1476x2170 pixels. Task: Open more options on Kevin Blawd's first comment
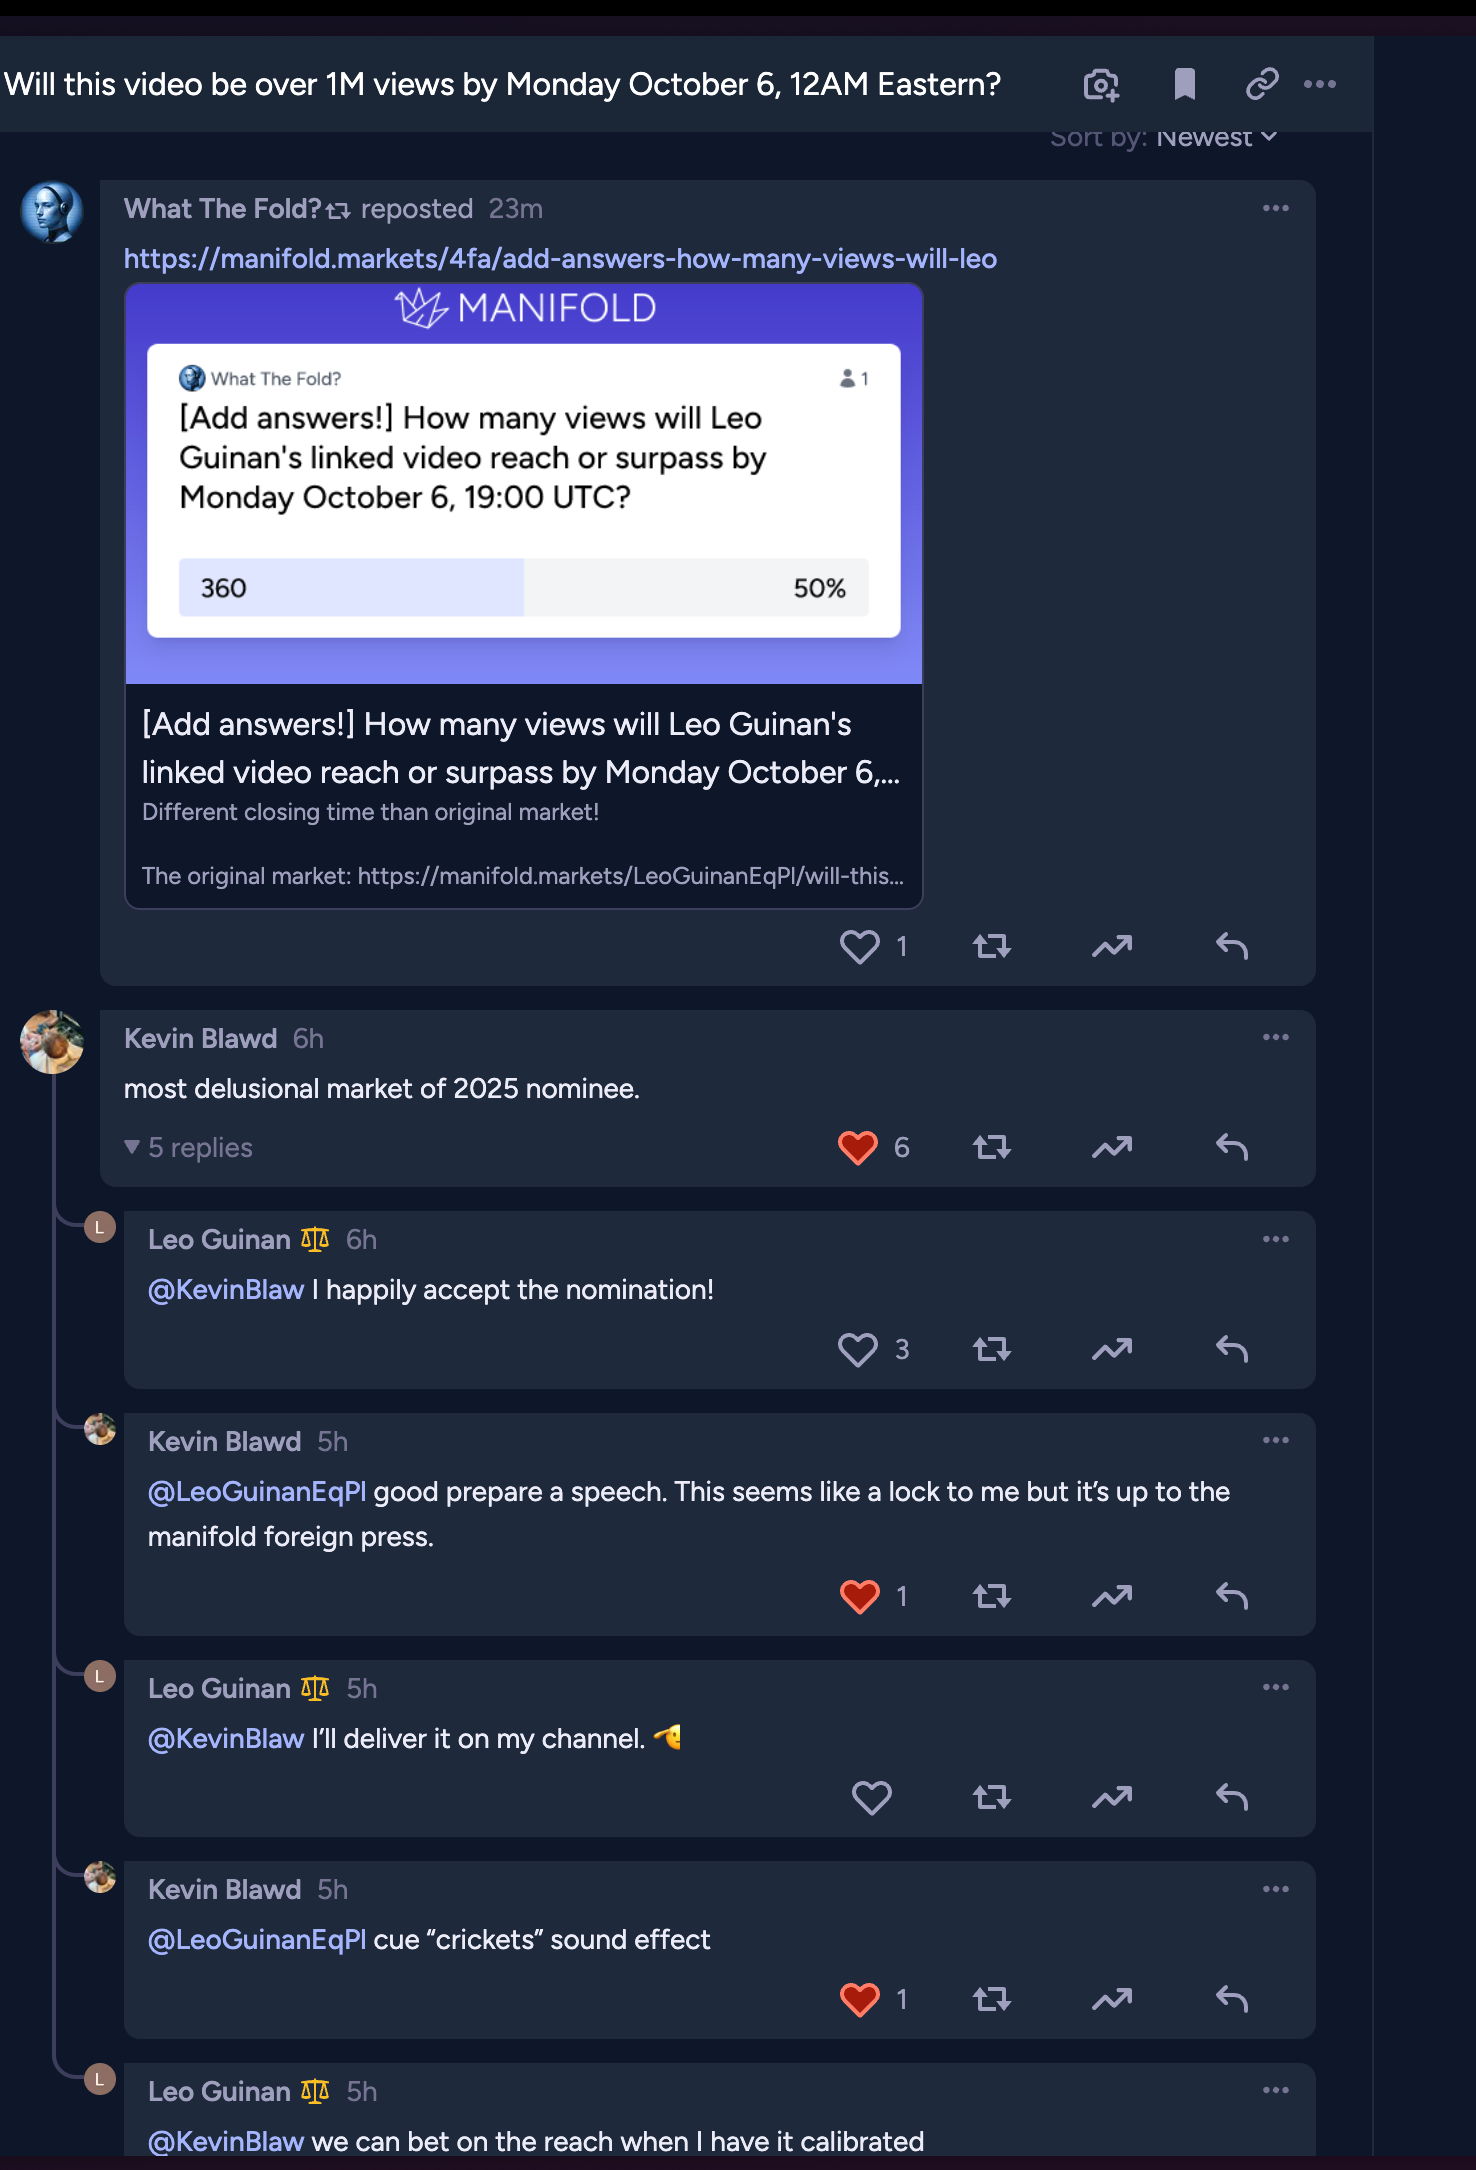coord(1275,1038)
